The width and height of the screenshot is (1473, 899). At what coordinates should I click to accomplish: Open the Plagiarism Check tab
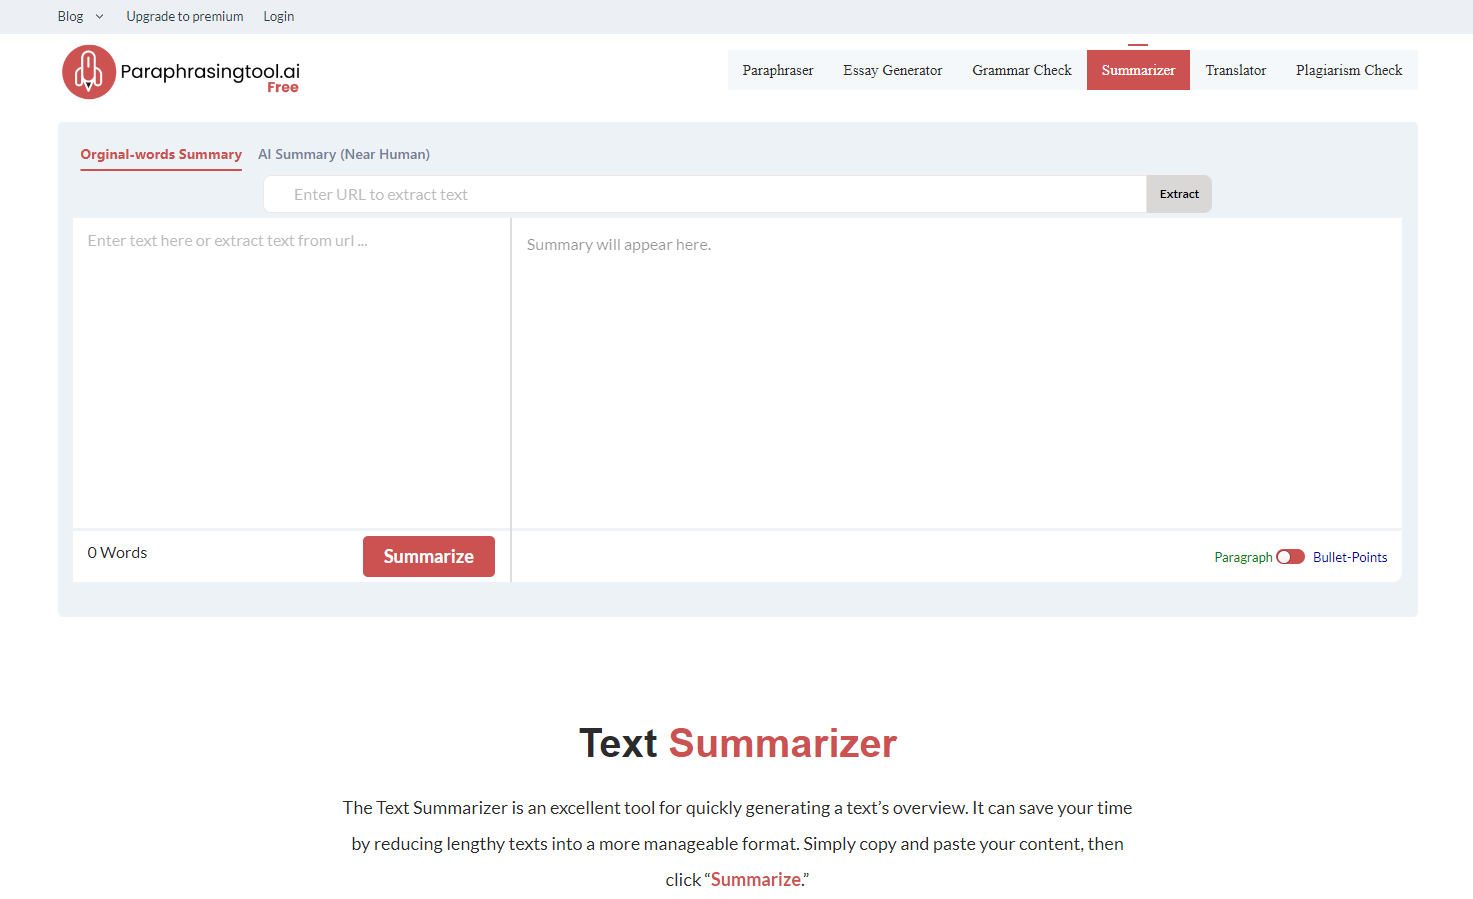(x=1349, y=70)
